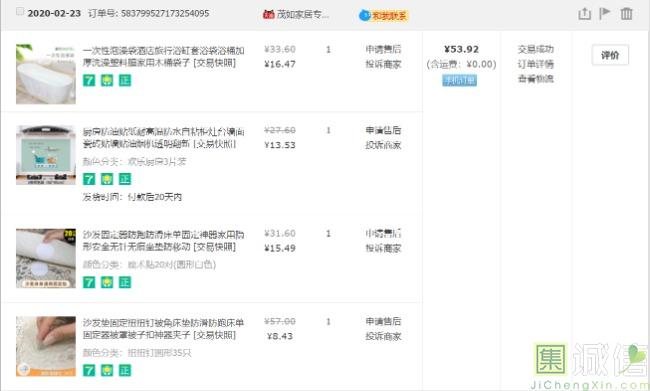650x391 pixels.
Task: Open the bathtub bag product thumbnail
Action: pyautogui.click(x=46, y=74)
